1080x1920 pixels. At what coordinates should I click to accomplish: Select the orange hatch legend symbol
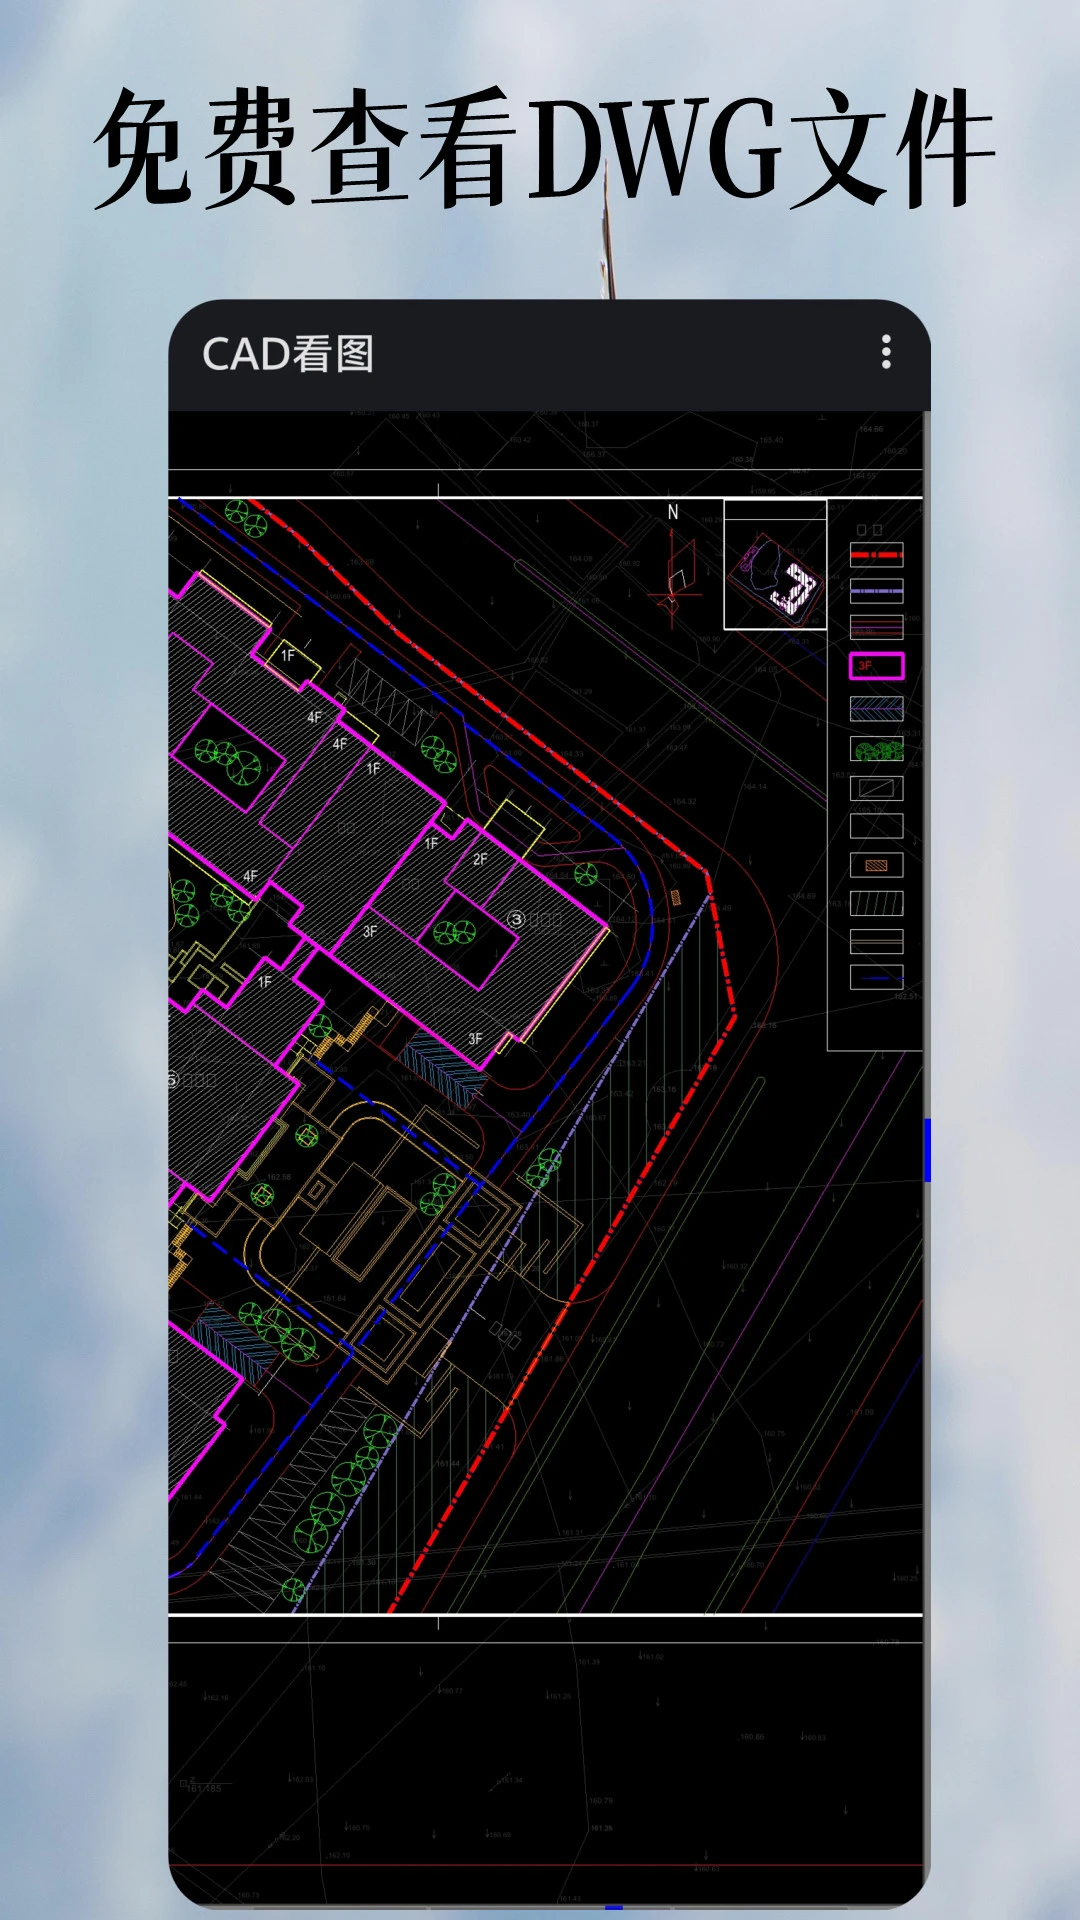click(x=876, y=865)
